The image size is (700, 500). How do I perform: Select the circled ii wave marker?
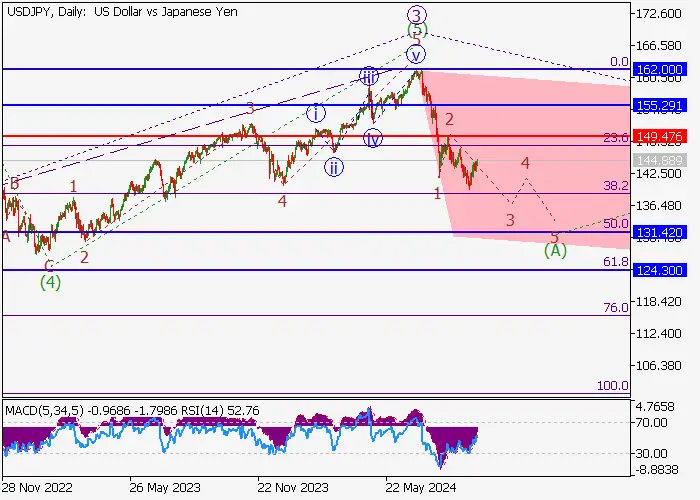(x=333, y=168)
